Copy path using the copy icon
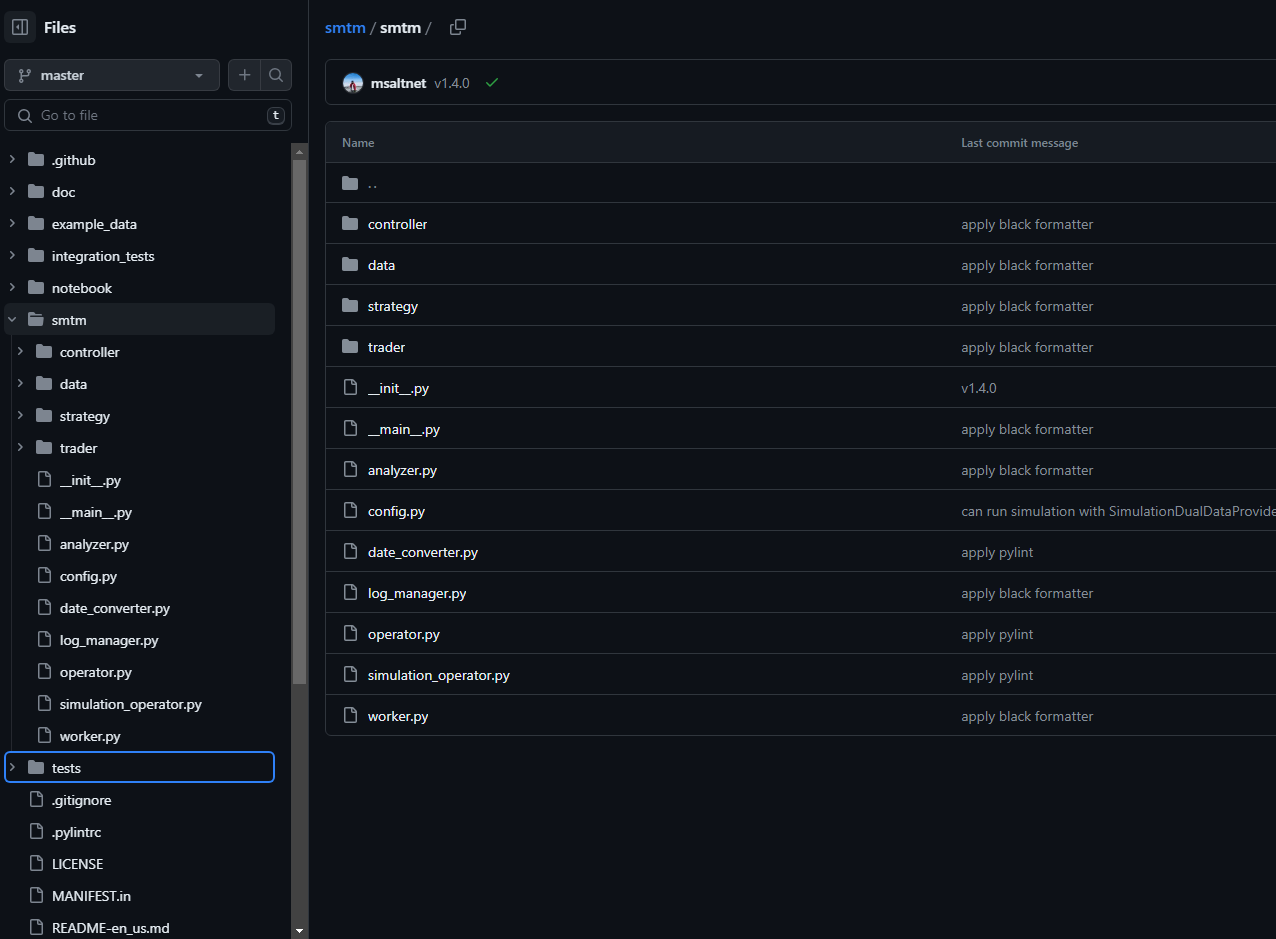1276x939 pixels. pos(458,27)
